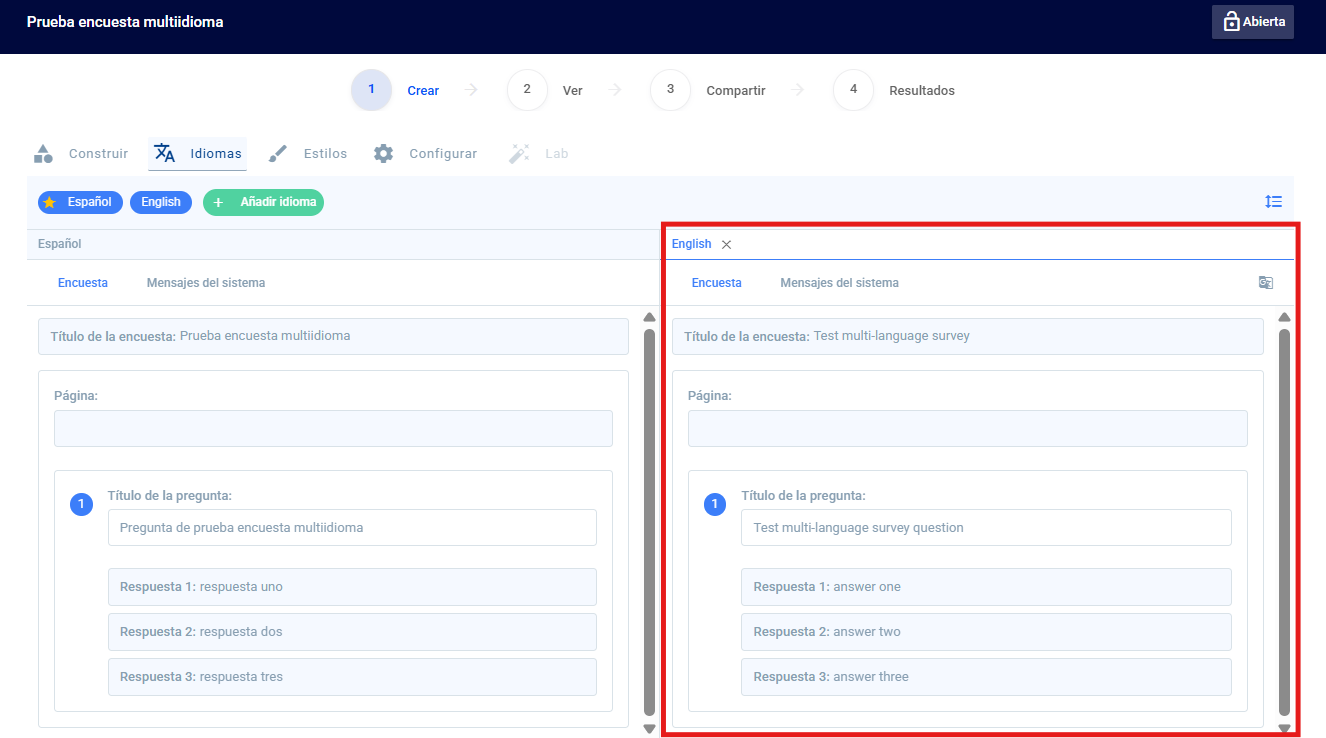This screenshot has height=738, width=1326.
Task: Select the English language chip
Action: click(x=161, y=202)
